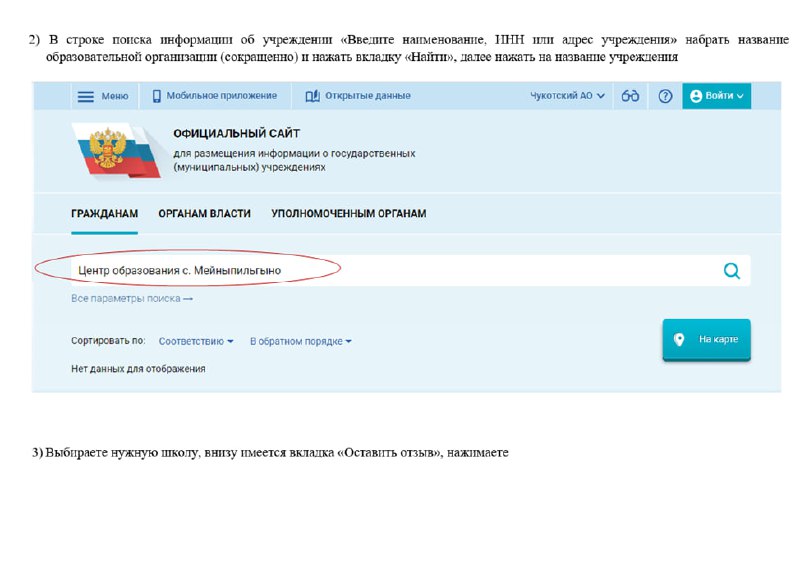Click the Open Data book icon
Image resolution: width=800 pixels, height=564 pixels.
(312, 96)
